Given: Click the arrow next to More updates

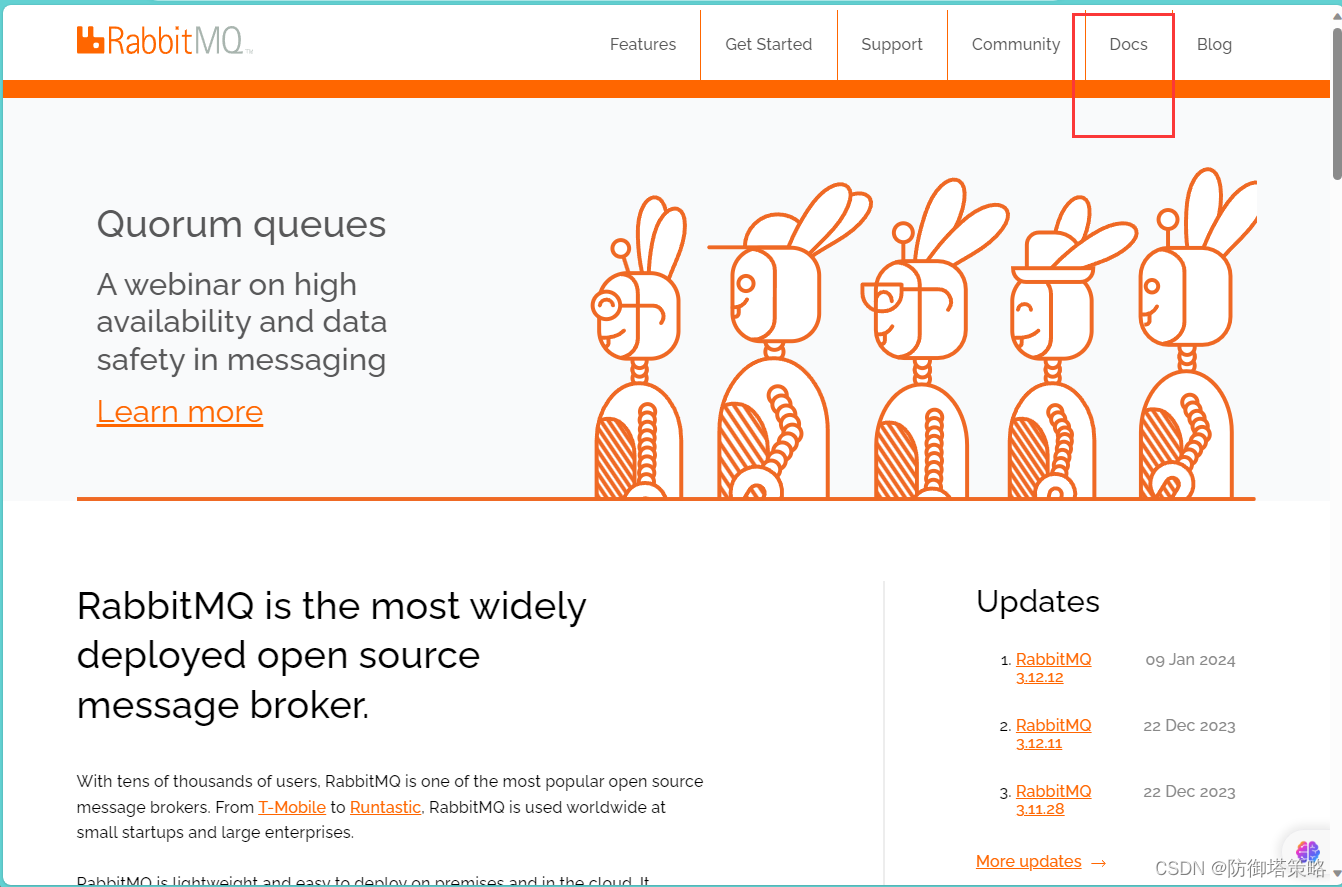Looking at the screenshot, I should coord(1098,862).
